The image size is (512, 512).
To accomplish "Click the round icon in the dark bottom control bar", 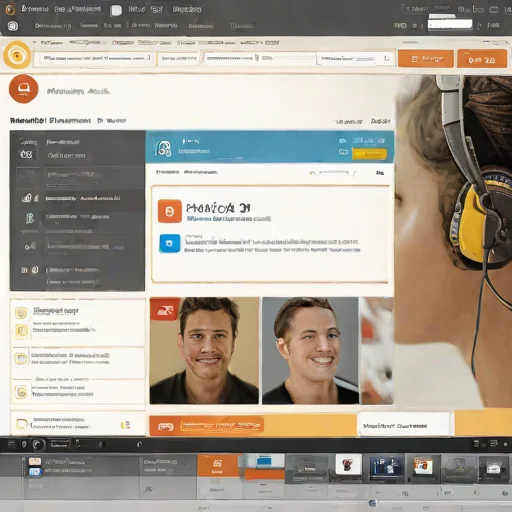I will point(37,444).
